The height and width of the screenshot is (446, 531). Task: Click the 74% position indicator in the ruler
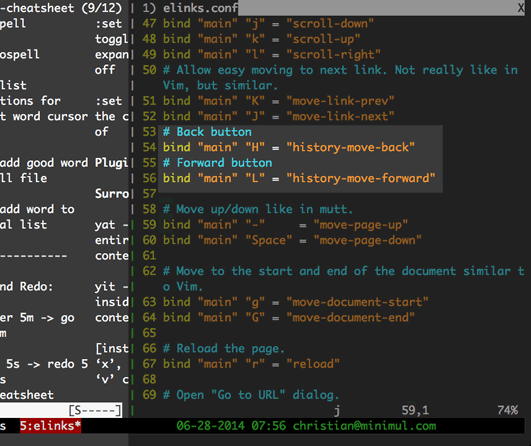(508, 410)
